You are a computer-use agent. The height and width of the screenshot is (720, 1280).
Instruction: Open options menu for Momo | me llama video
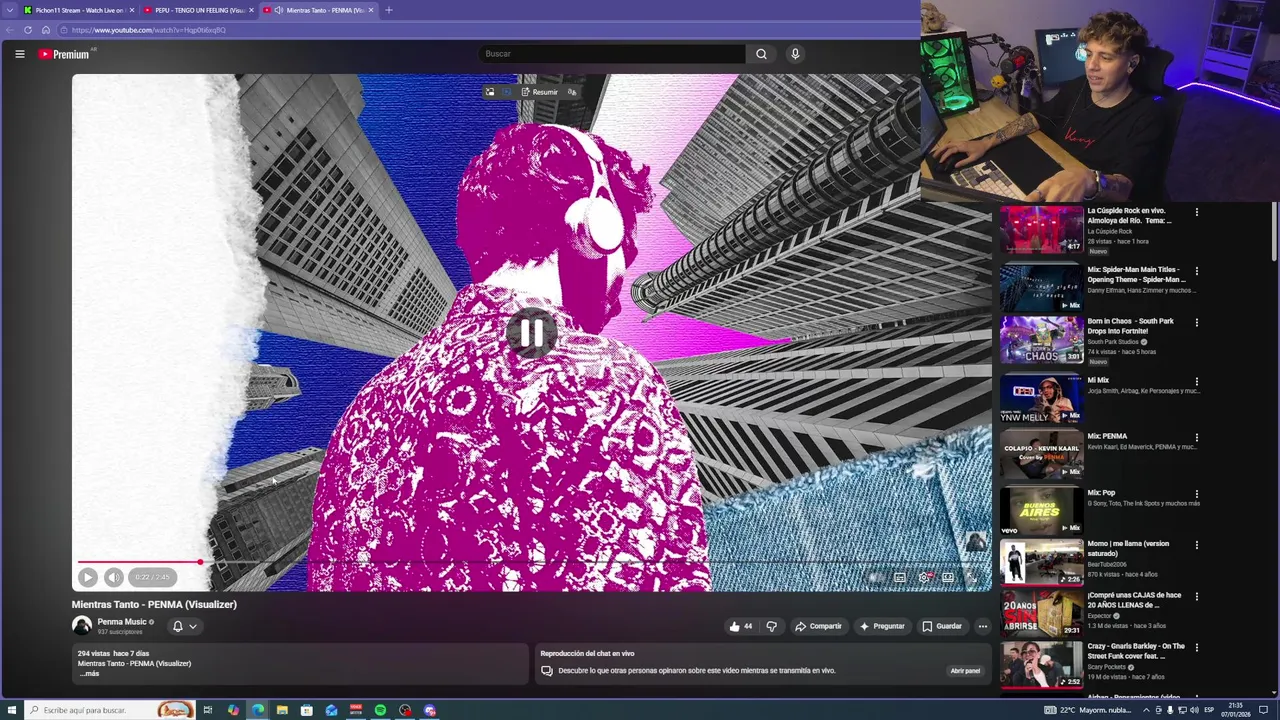(x=1196, y=545)
